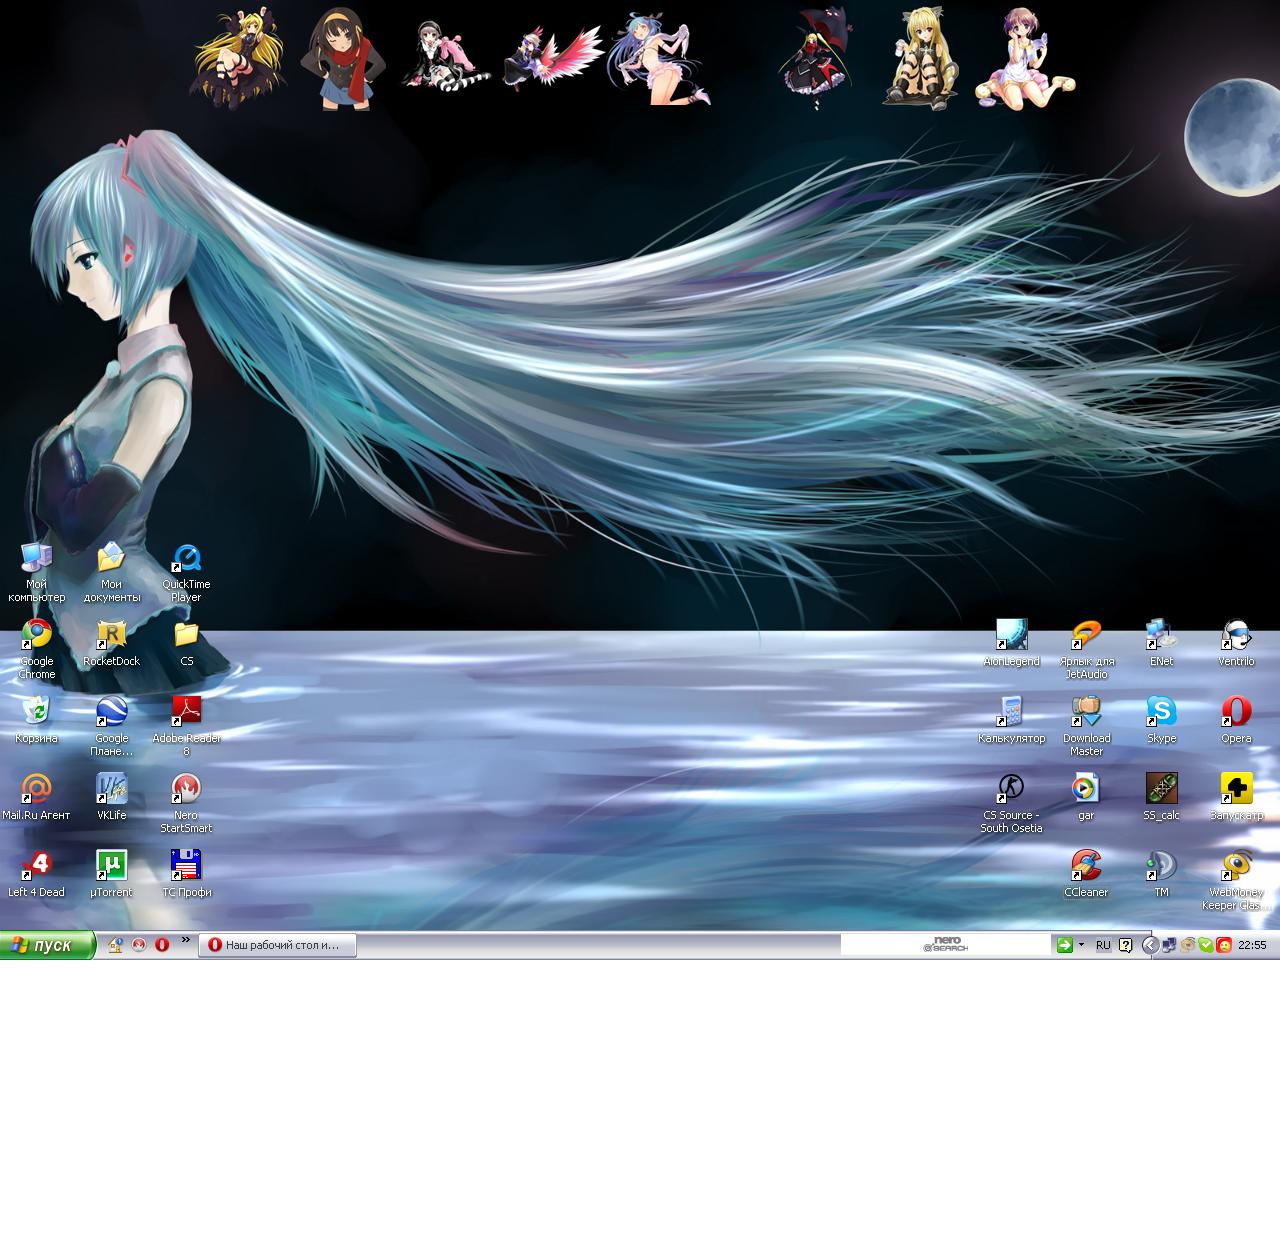Select the Opera desktop icon
1280x1241 pixels.
[1236, 712]
